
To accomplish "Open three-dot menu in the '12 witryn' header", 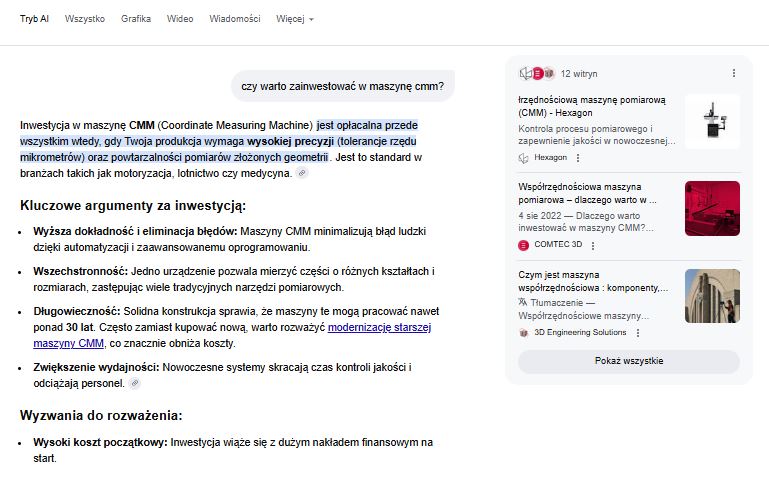I will 733,73.
